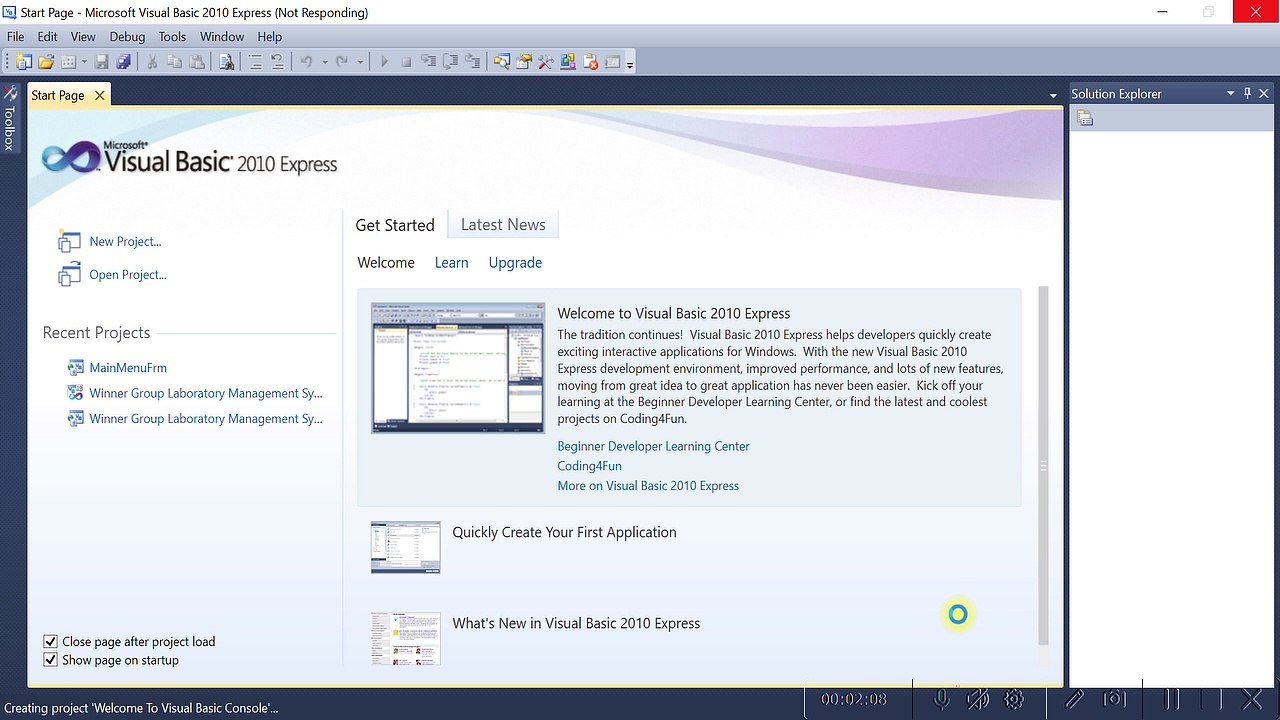The width and height of the screenshot is (1280, 720).
Task: Open the Window menu
Action: click(222, 36)
